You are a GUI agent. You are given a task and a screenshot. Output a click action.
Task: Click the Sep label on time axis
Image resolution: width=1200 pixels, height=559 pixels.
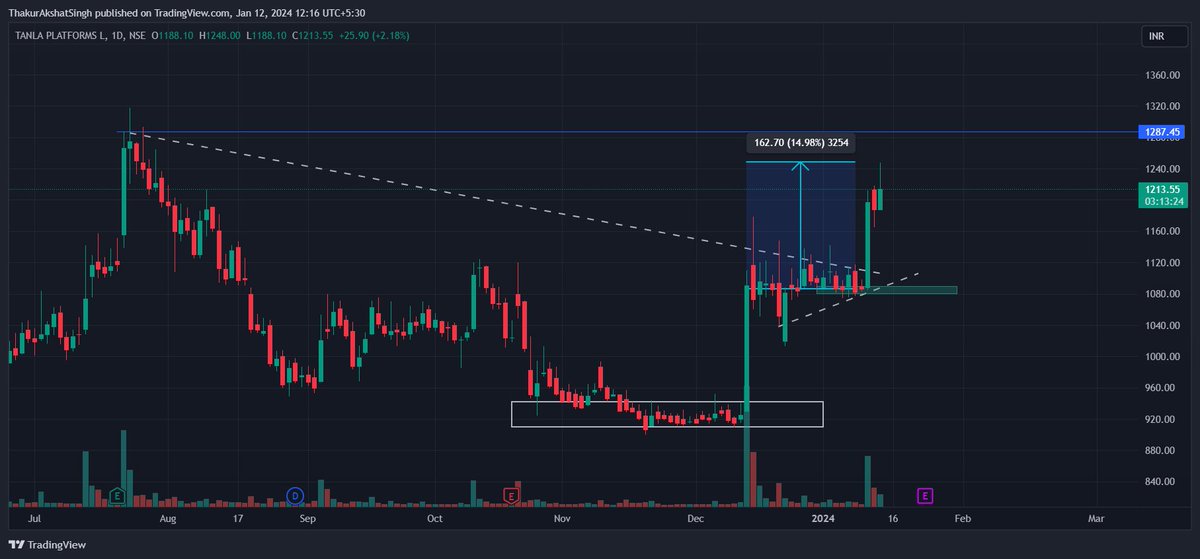308,519
